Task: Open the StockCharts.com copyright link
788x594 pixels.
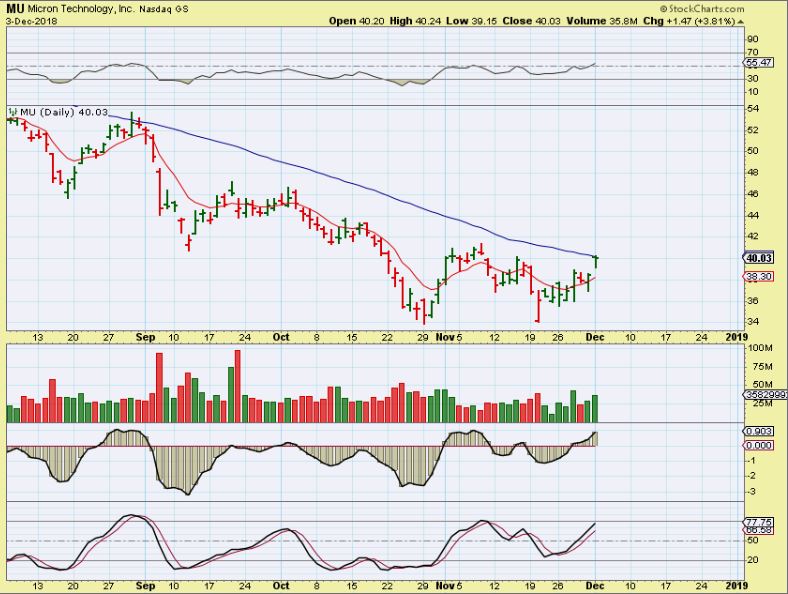Action: pos(702,9)
